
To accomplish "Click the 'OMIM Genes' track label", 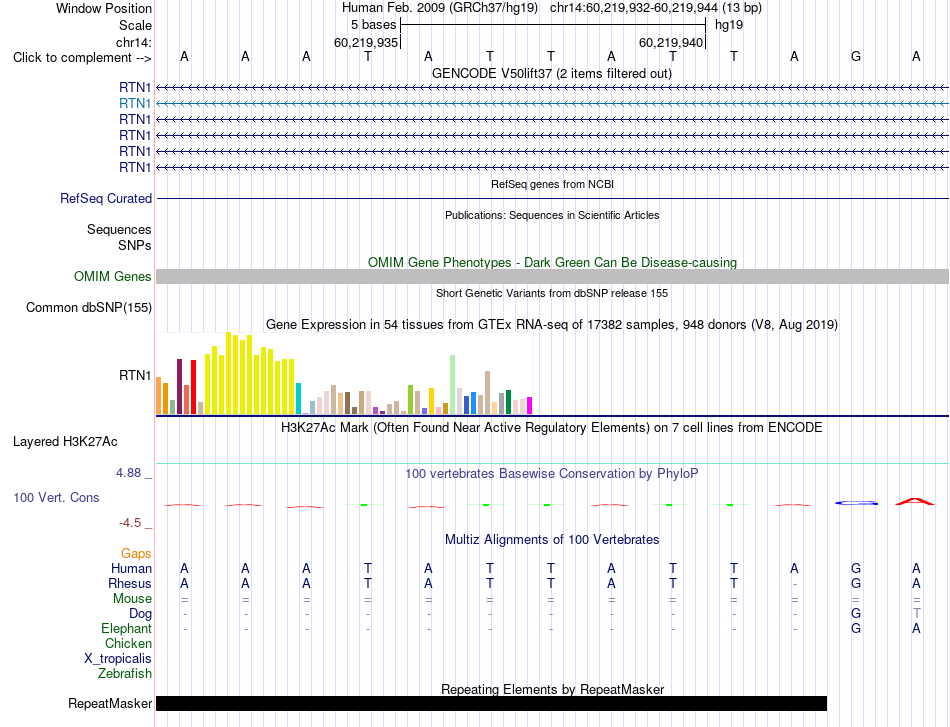I will tap(113, 277).
